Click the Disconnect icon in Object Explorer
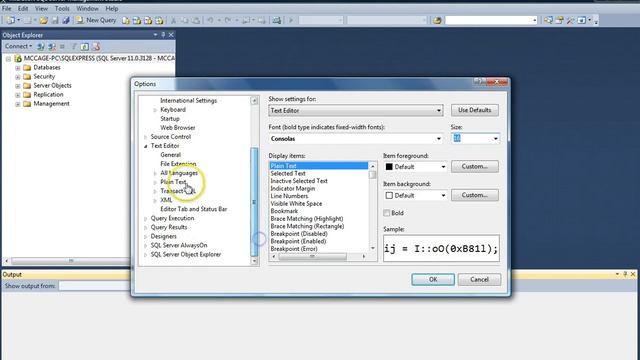The image size is (640, 360). 52,47
